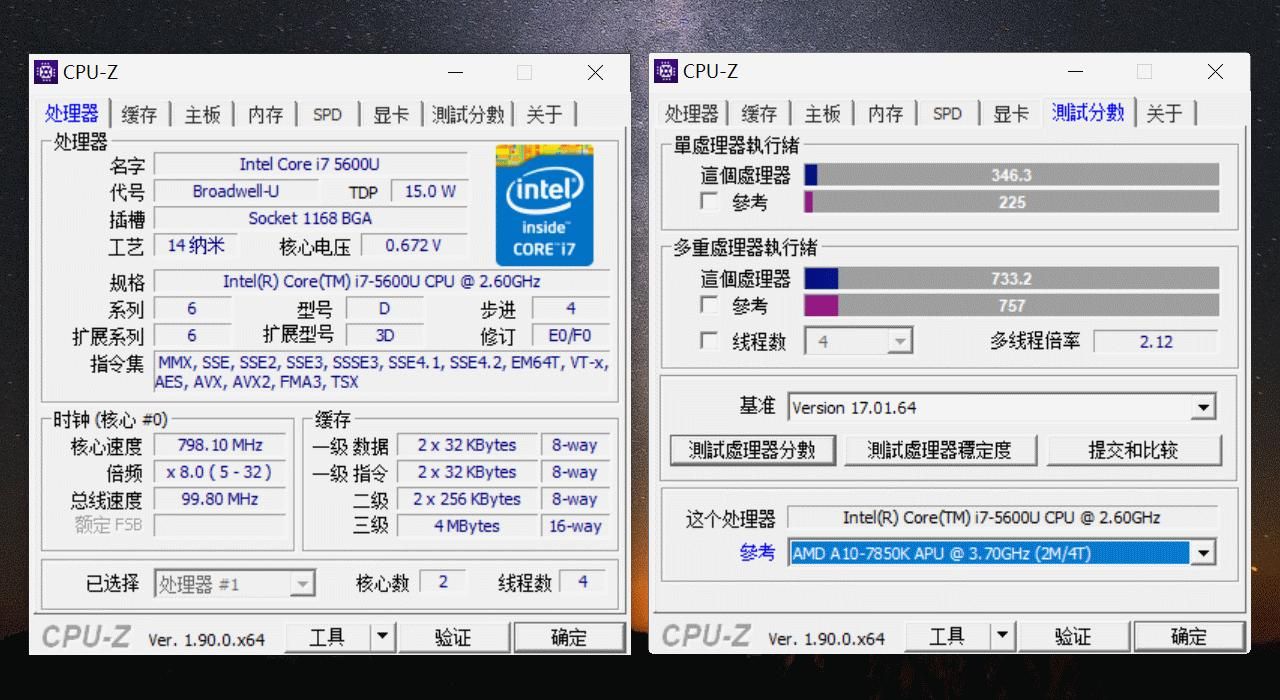Click the 核心数 value 2
1280x700 pixels.
443,582
